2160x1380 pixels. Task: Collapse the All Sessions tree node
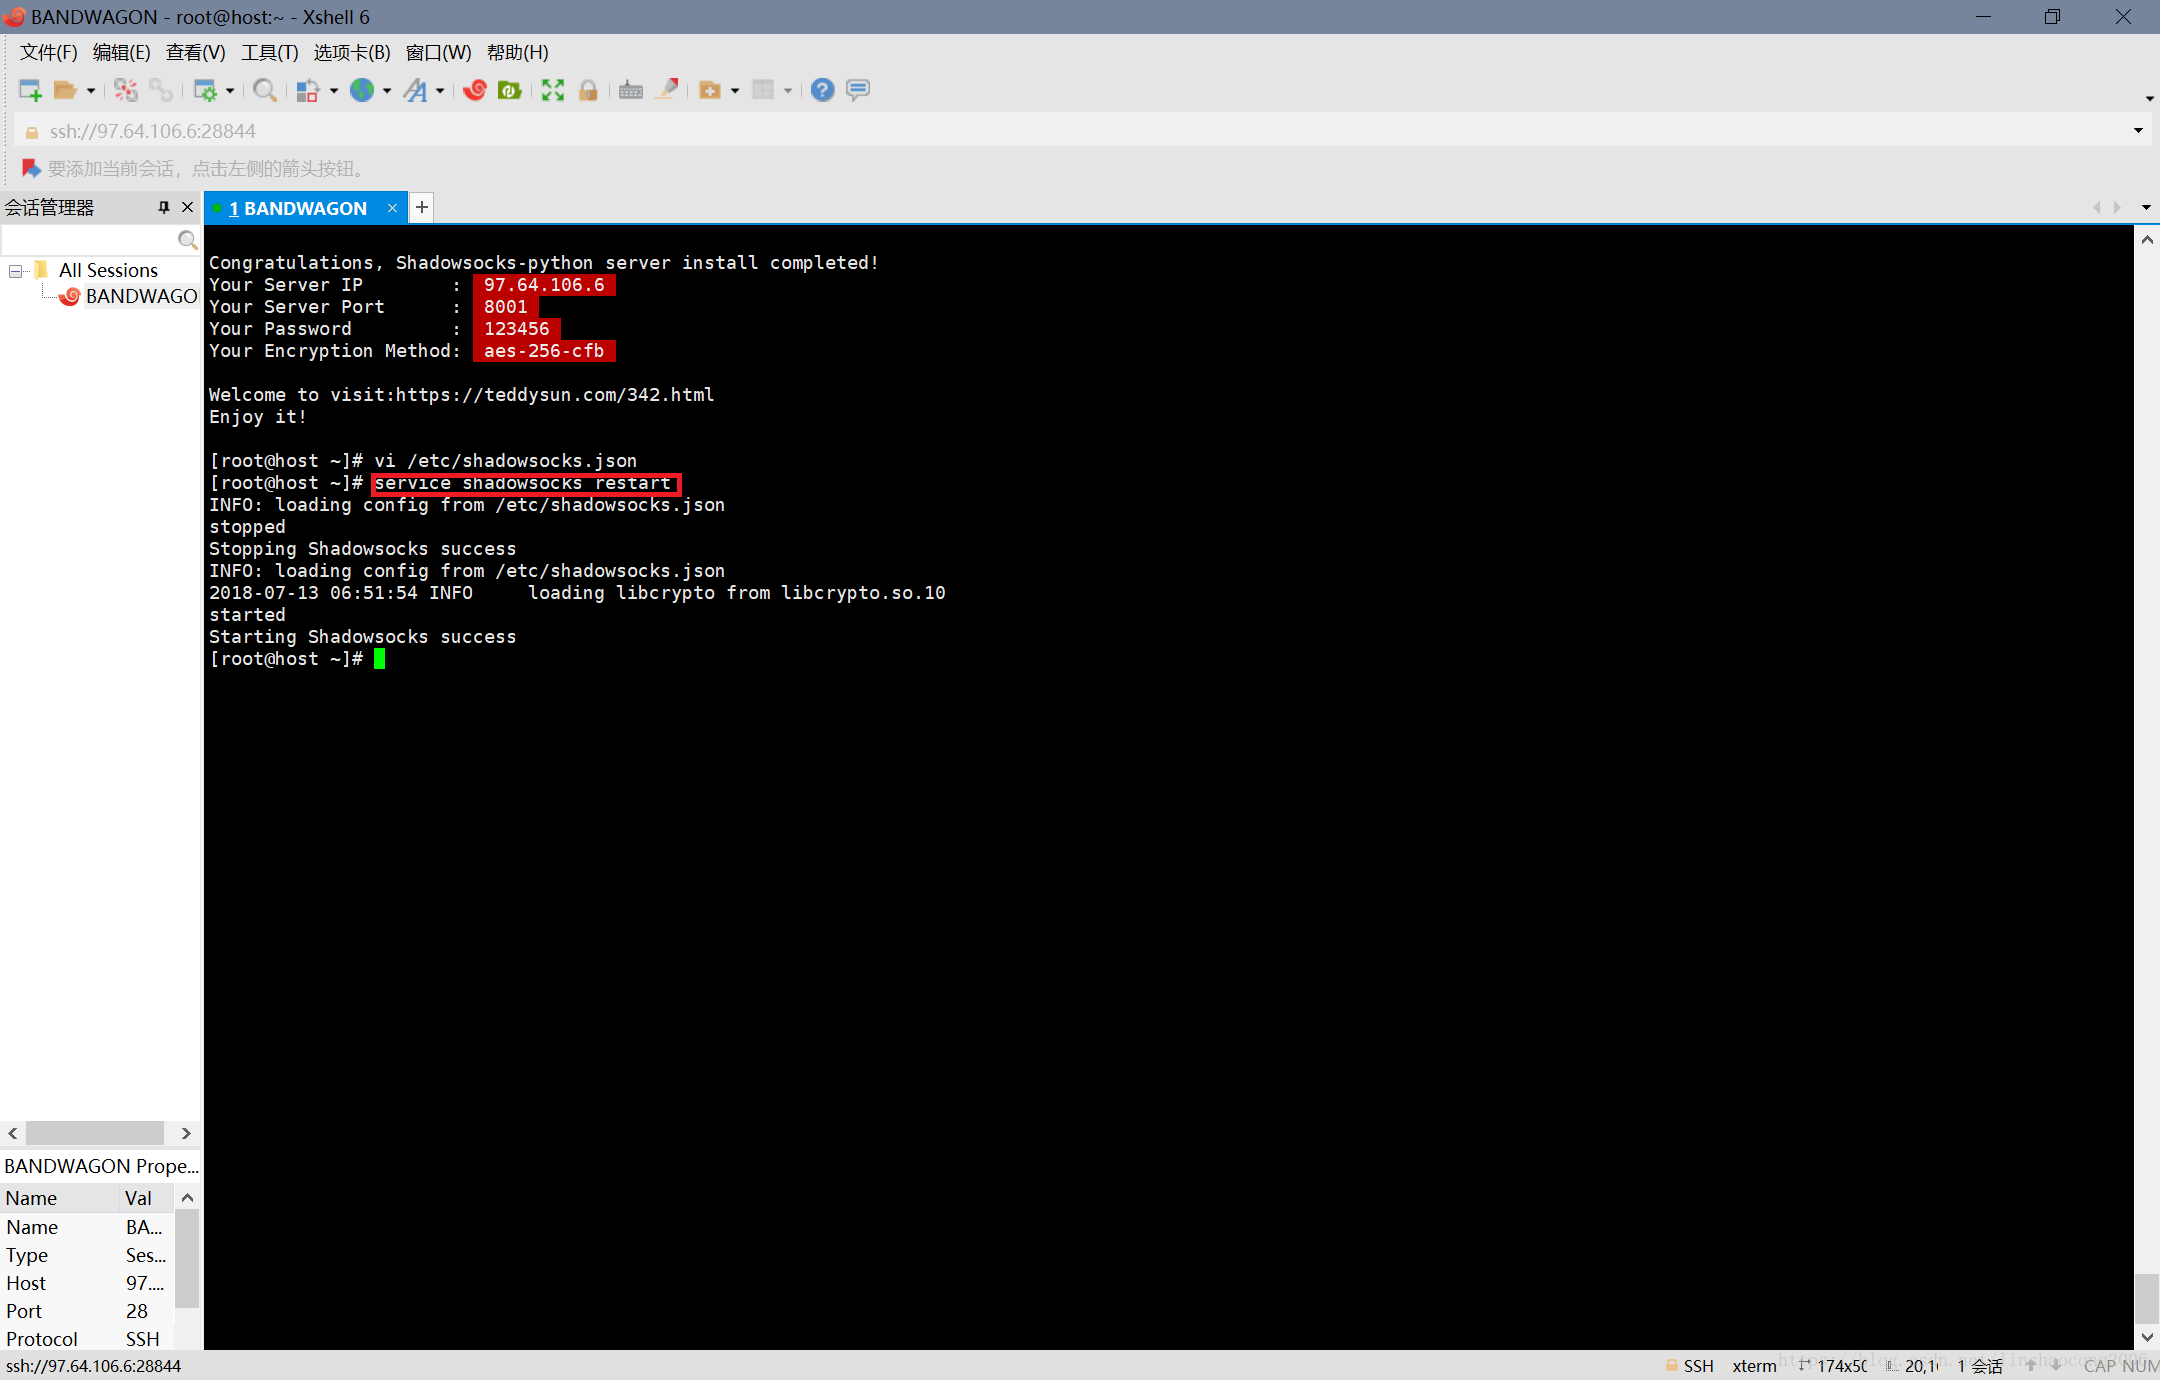16,271
